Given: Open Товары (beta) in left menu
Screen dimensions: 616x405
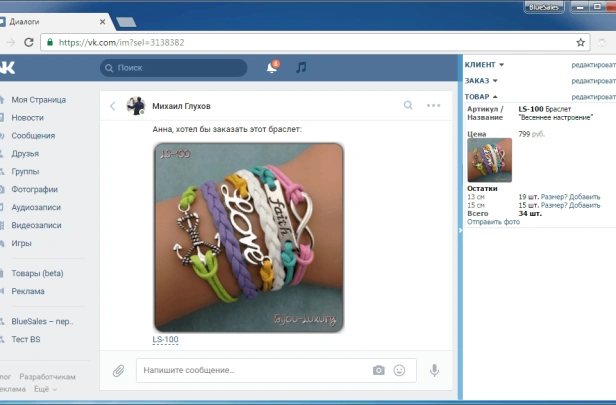Looking at the screenshot, I should [37, 273].
